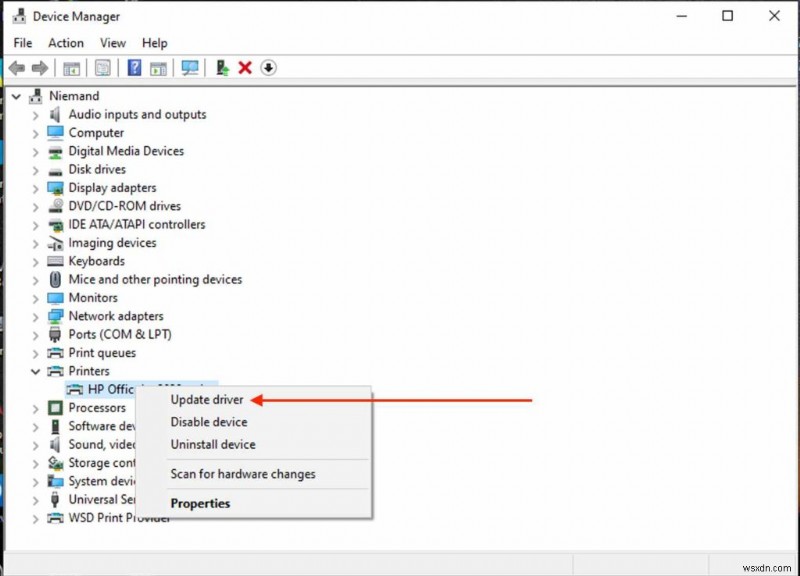Open the Action menu

(x=65, y=43)
